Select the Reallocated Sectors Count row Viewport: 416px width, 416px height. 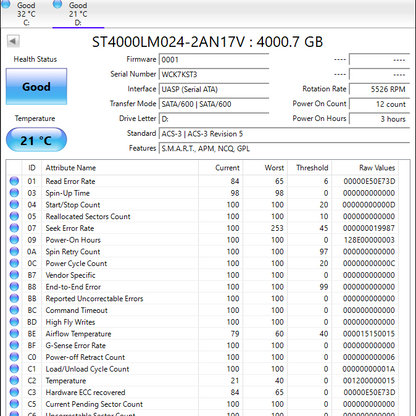click(x=203, y=216)
